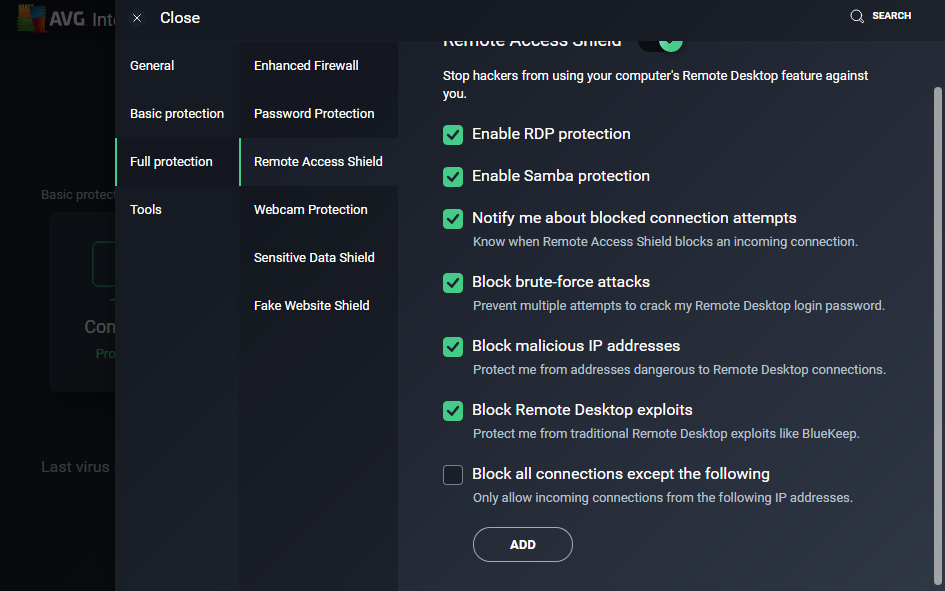Uncheck Enable RDP protection
The image size is (945, 591).
coord(453,134)
